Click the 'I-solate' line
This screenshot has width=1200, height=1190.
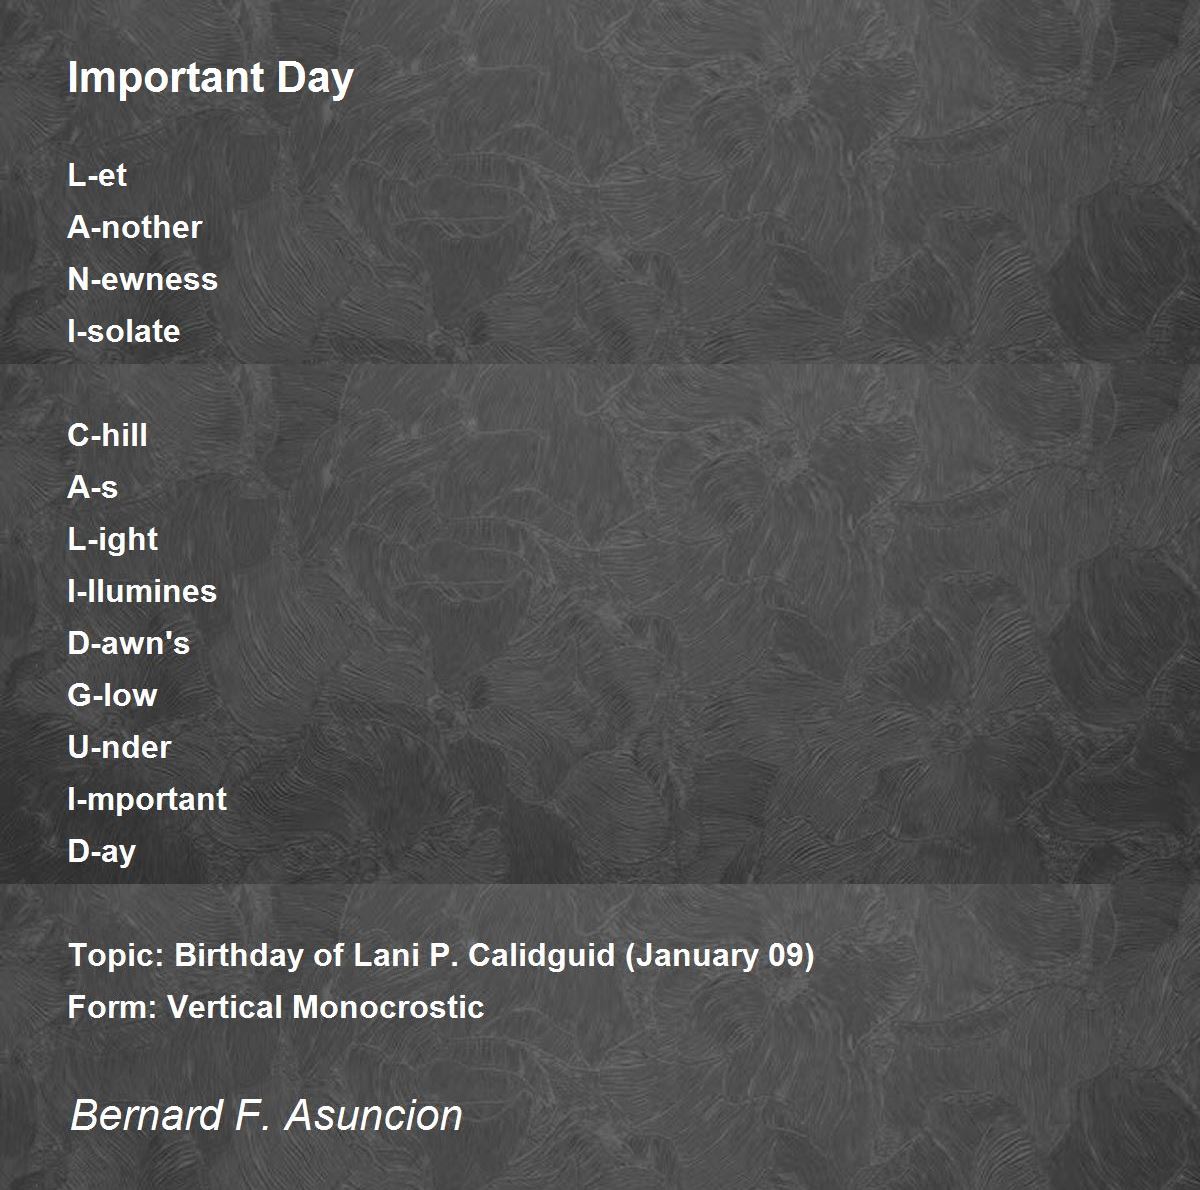pyautogui.click(x=124, y=331)
